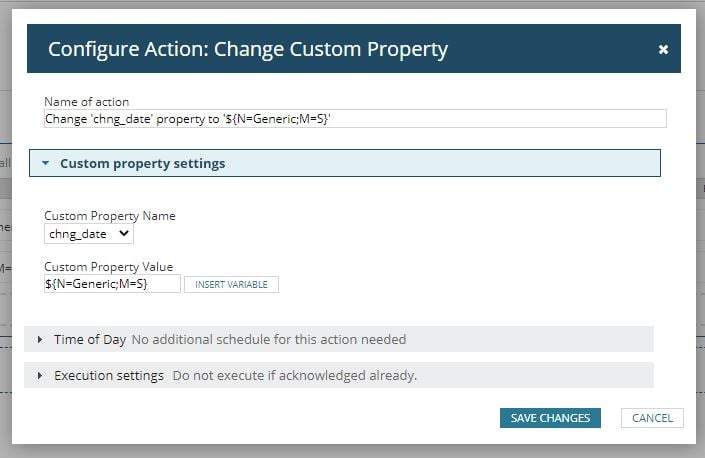The height and width of the screenshot is (458, 705).
Task: Click the dialog title 'Configure Action: Change Custom Property'
Action: 248,49
